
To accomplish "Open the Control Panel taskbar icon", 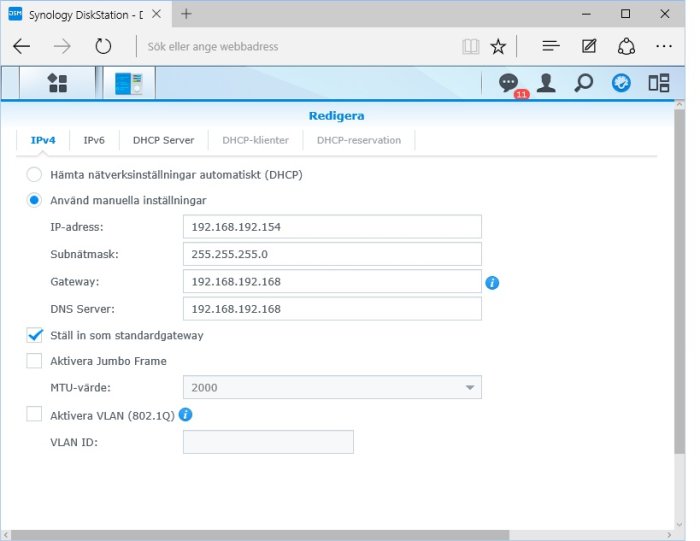I will coord(129,83).
